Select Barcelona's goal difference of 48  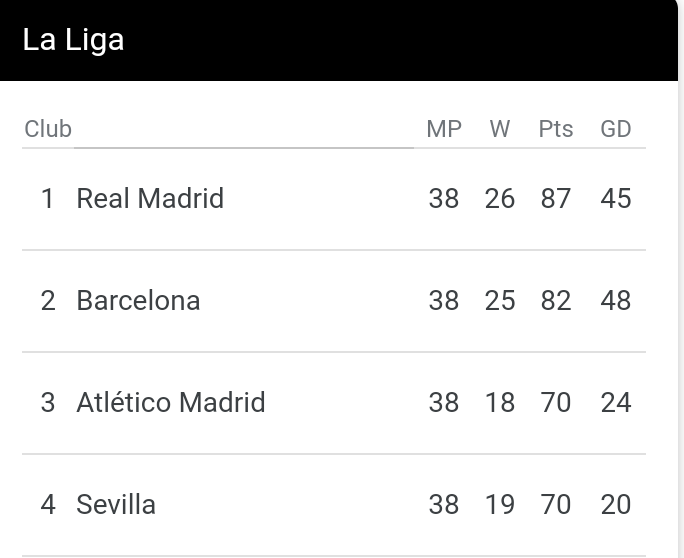(x=616, y=301)
